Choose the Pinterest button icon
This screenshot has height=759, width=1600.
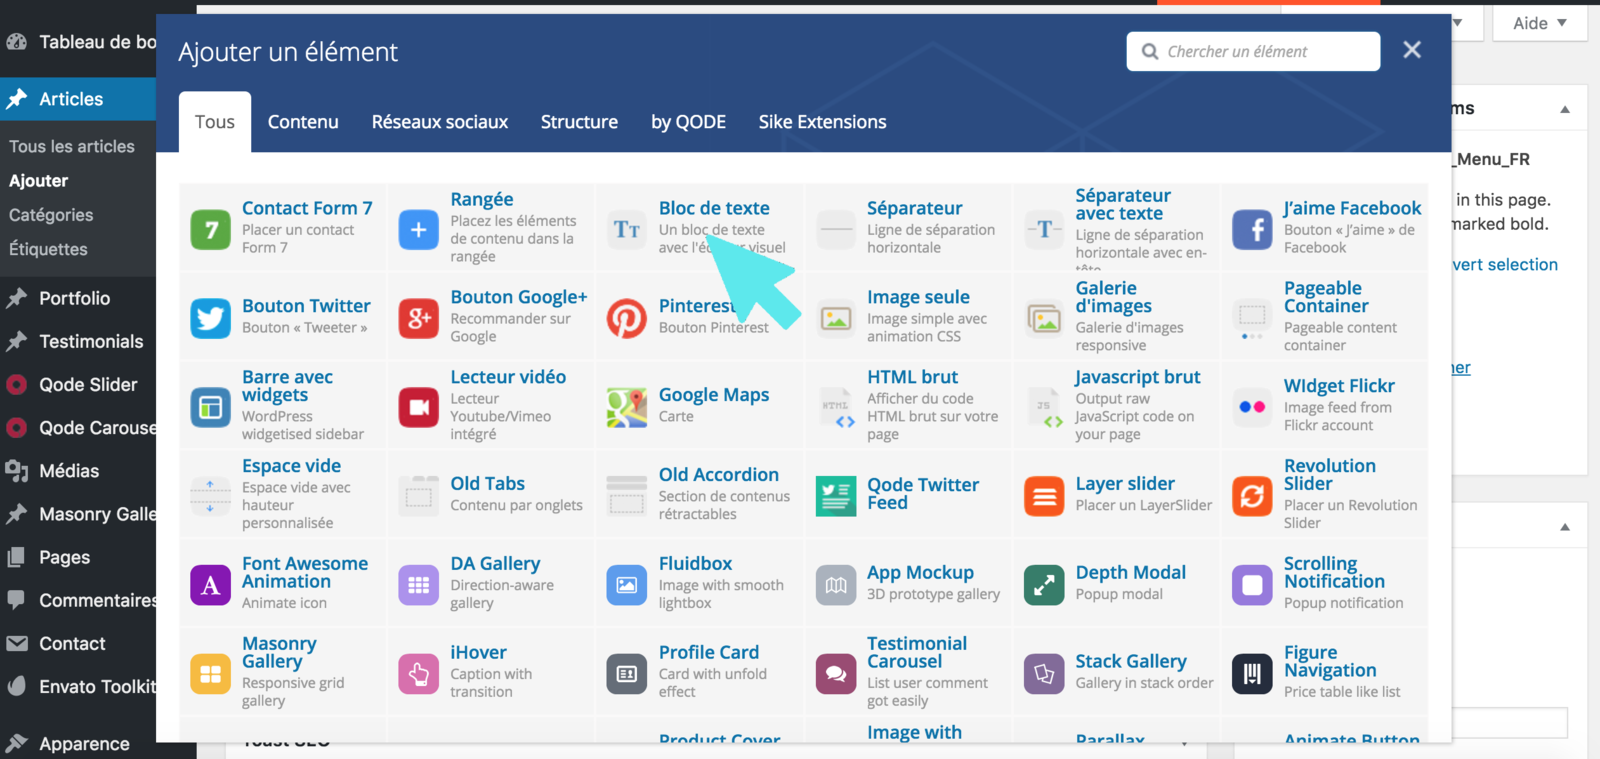pyautogui.click(x=627, y=319)
